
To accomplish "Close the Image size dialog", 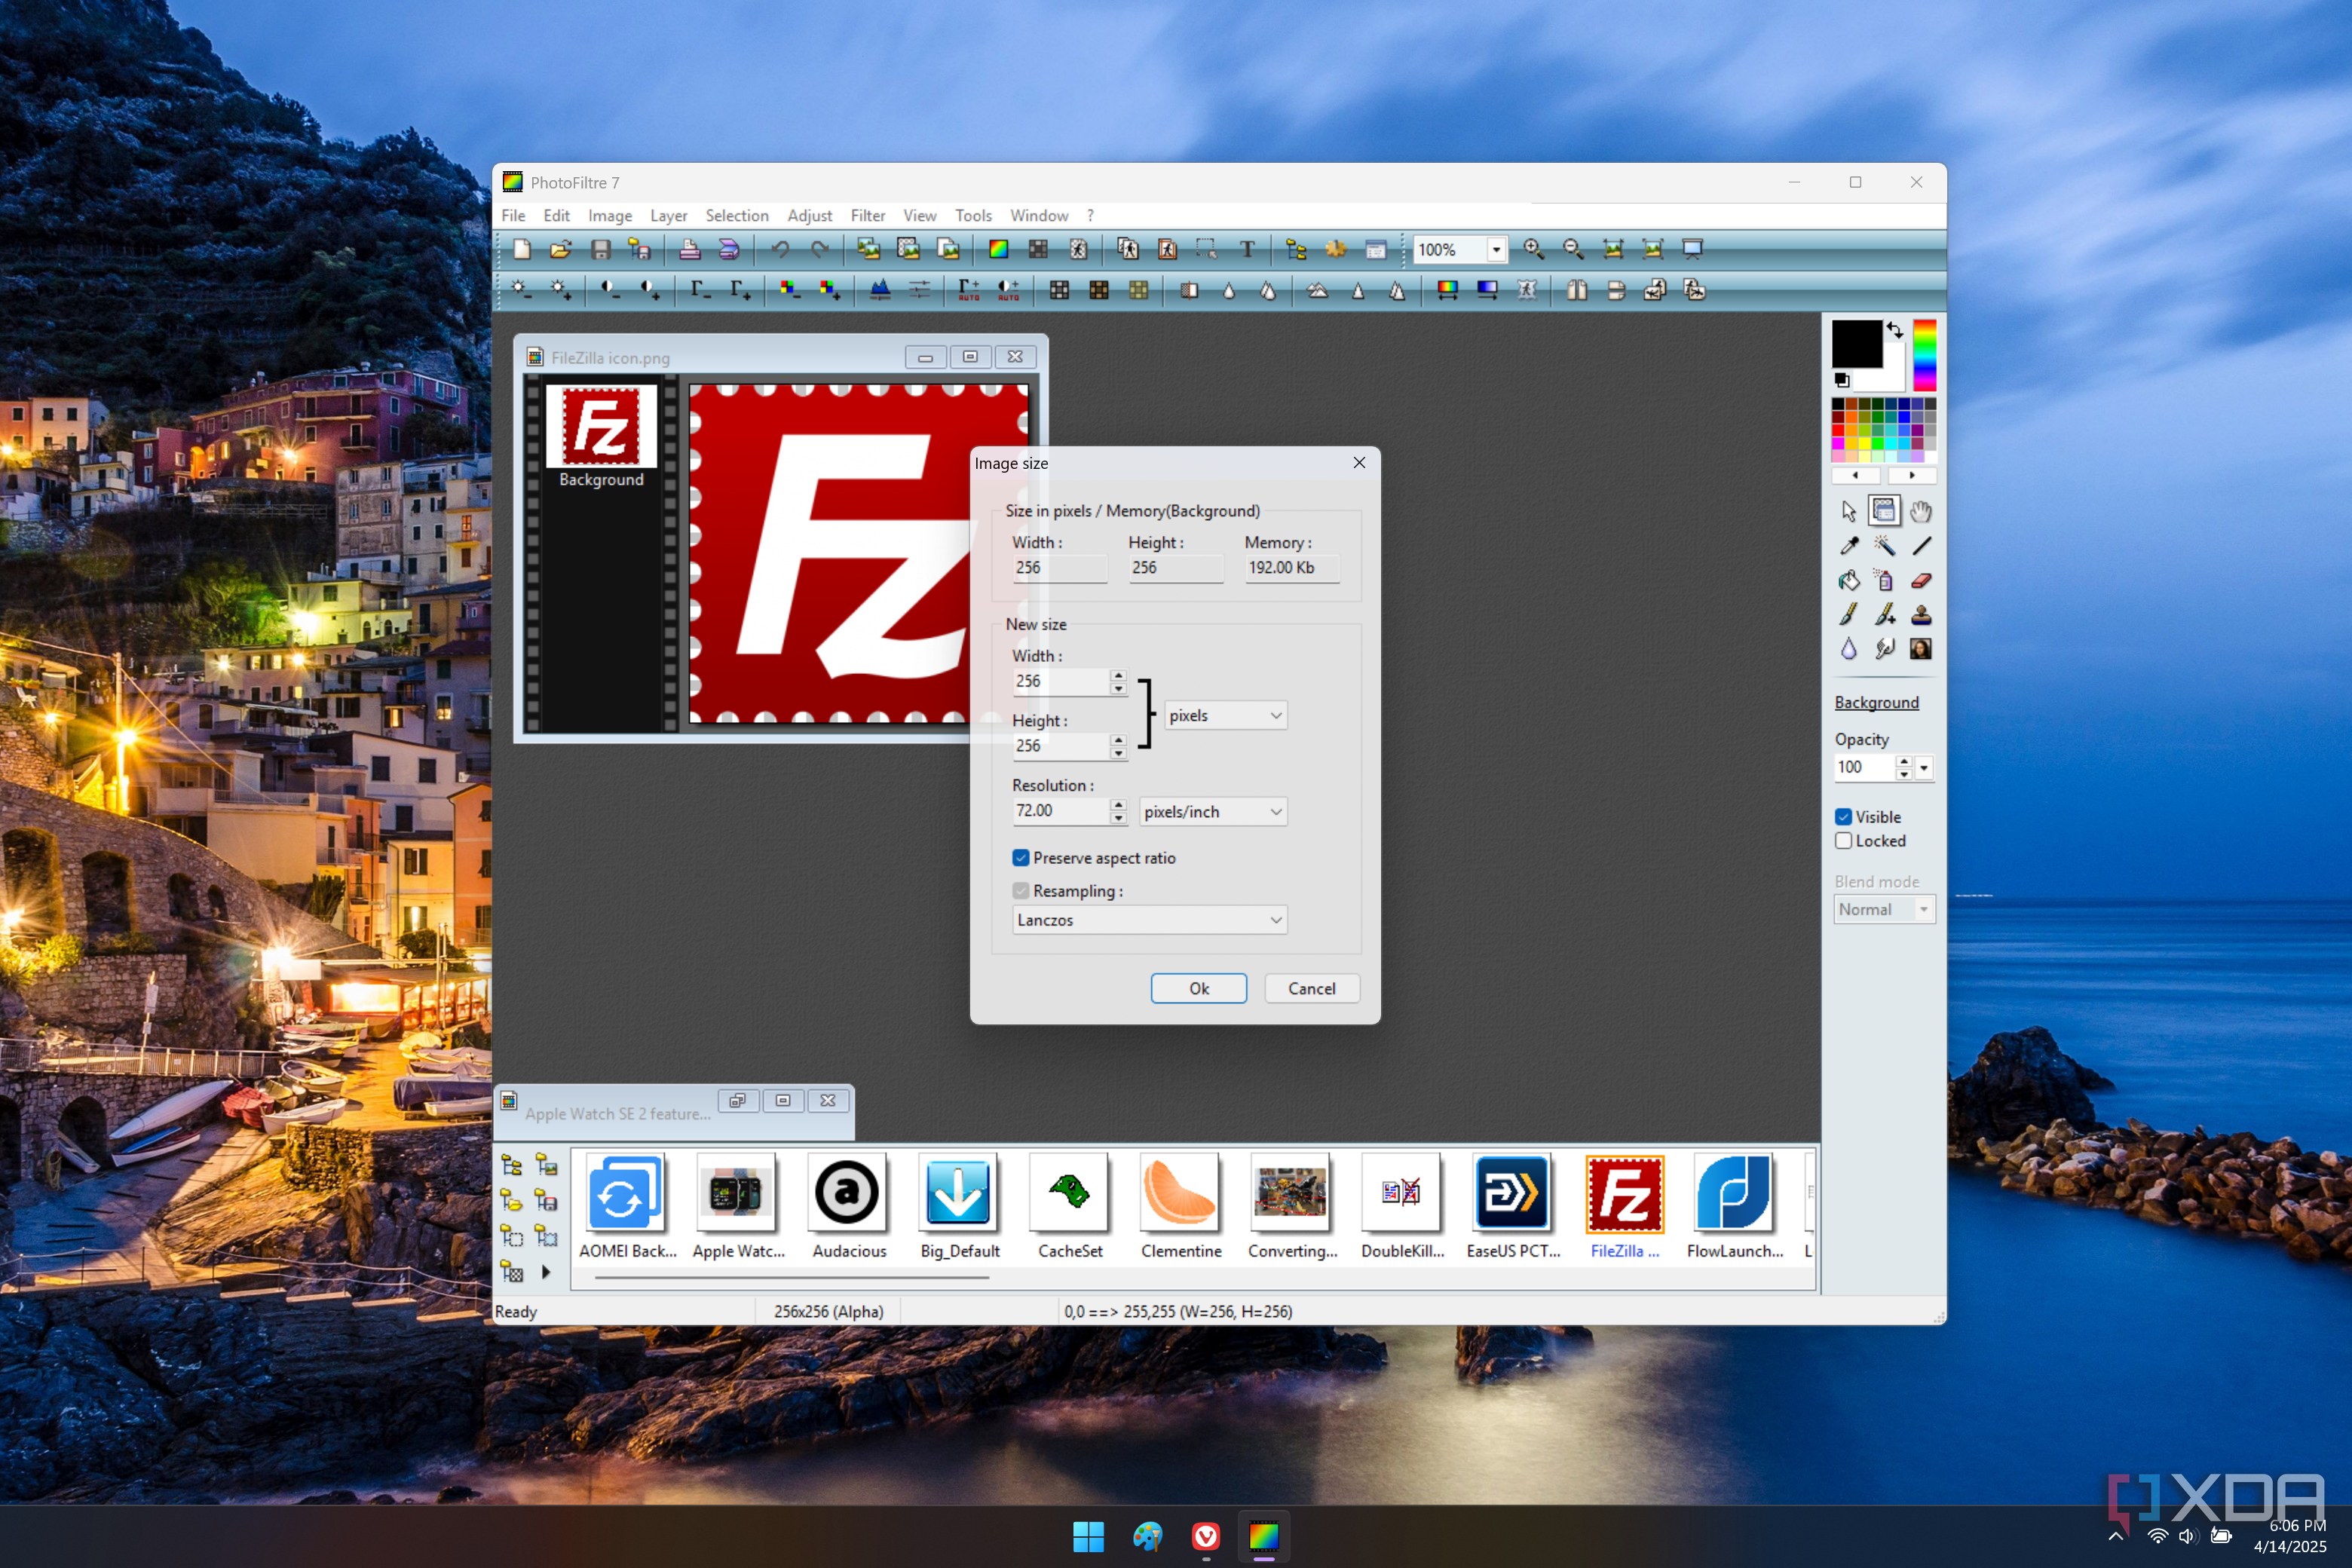I will pos(1359,462).
